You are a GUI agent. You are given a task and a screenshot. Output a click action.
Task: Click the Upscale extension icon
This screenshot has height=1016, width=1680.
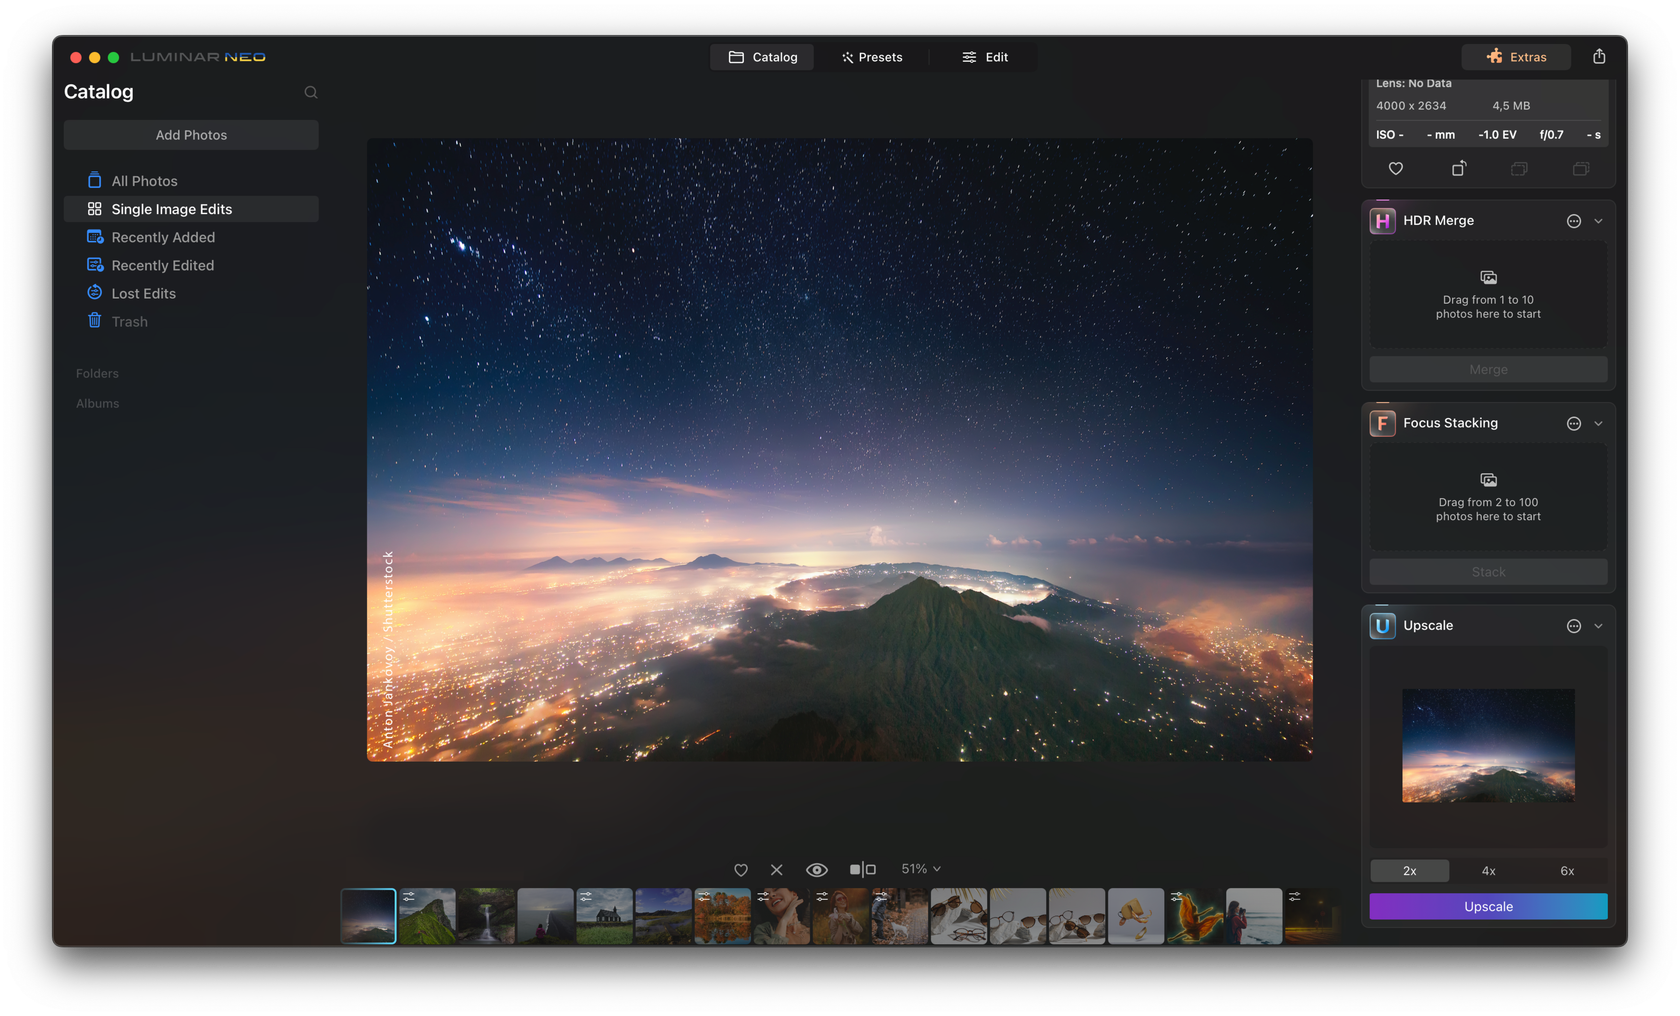point(1382,625)
